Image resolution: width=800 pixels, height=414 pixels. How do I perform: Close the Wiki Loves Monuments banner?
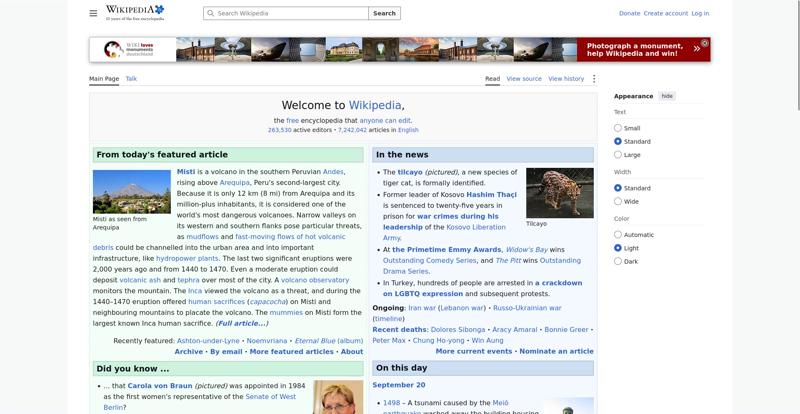(x=705, y=43)
